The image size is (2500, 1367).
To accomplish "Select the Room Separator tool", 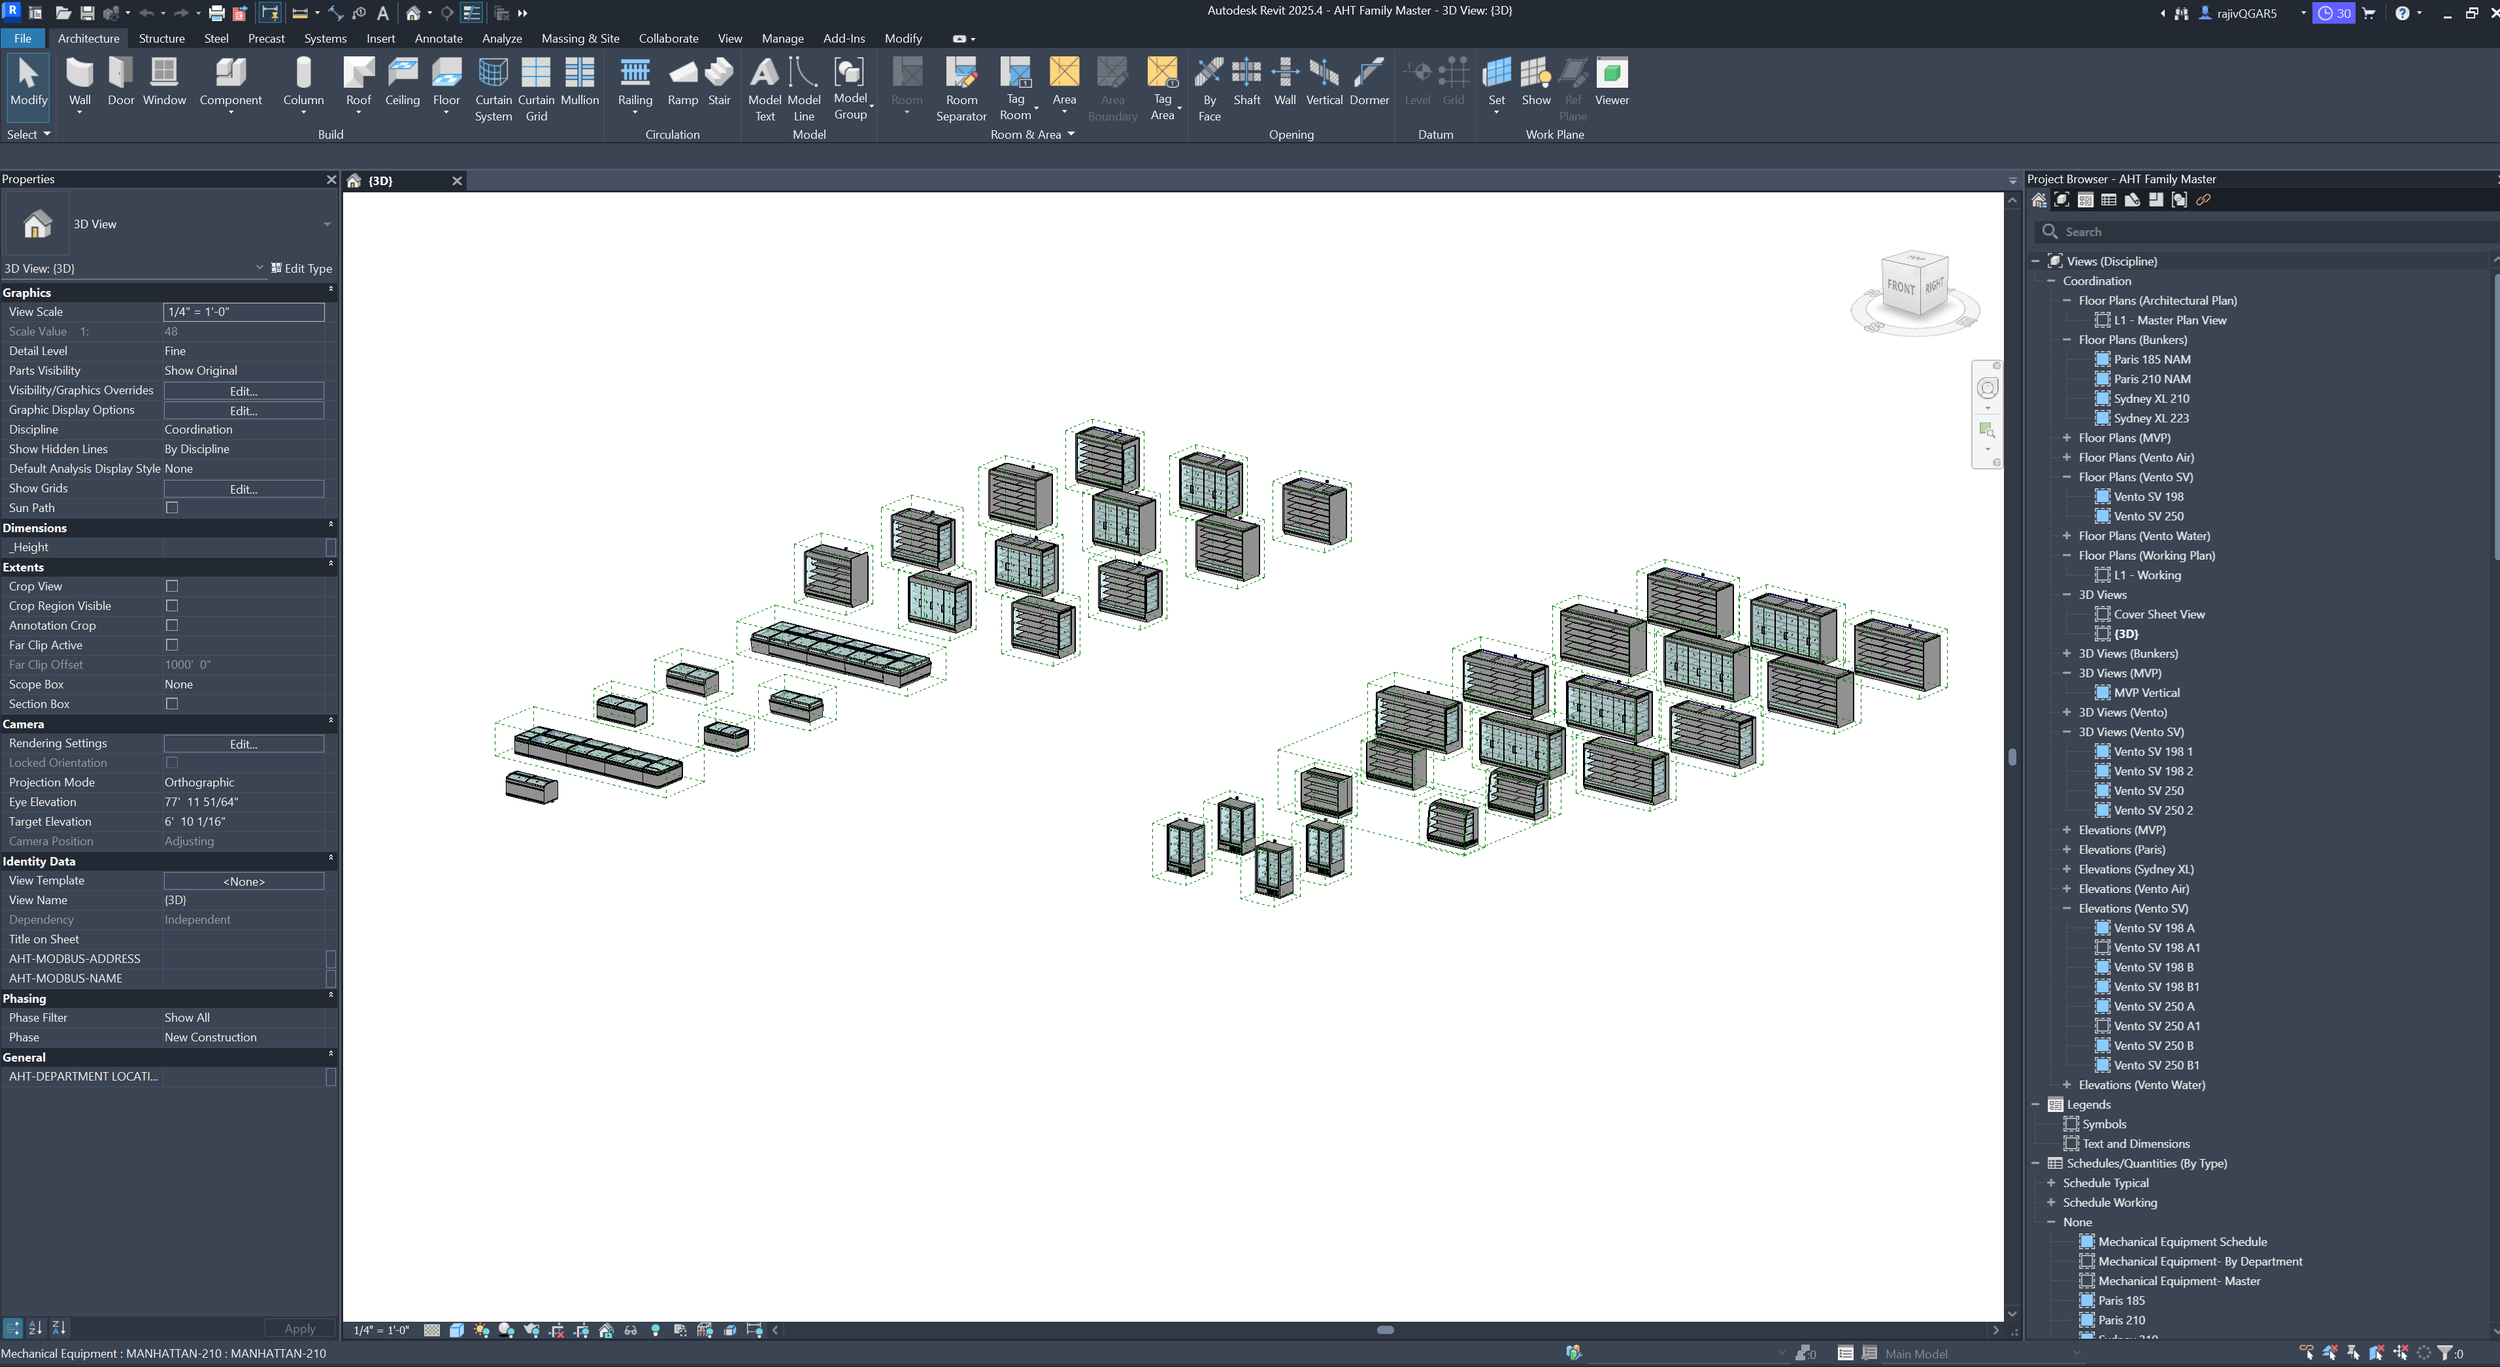I will (961, 89).
